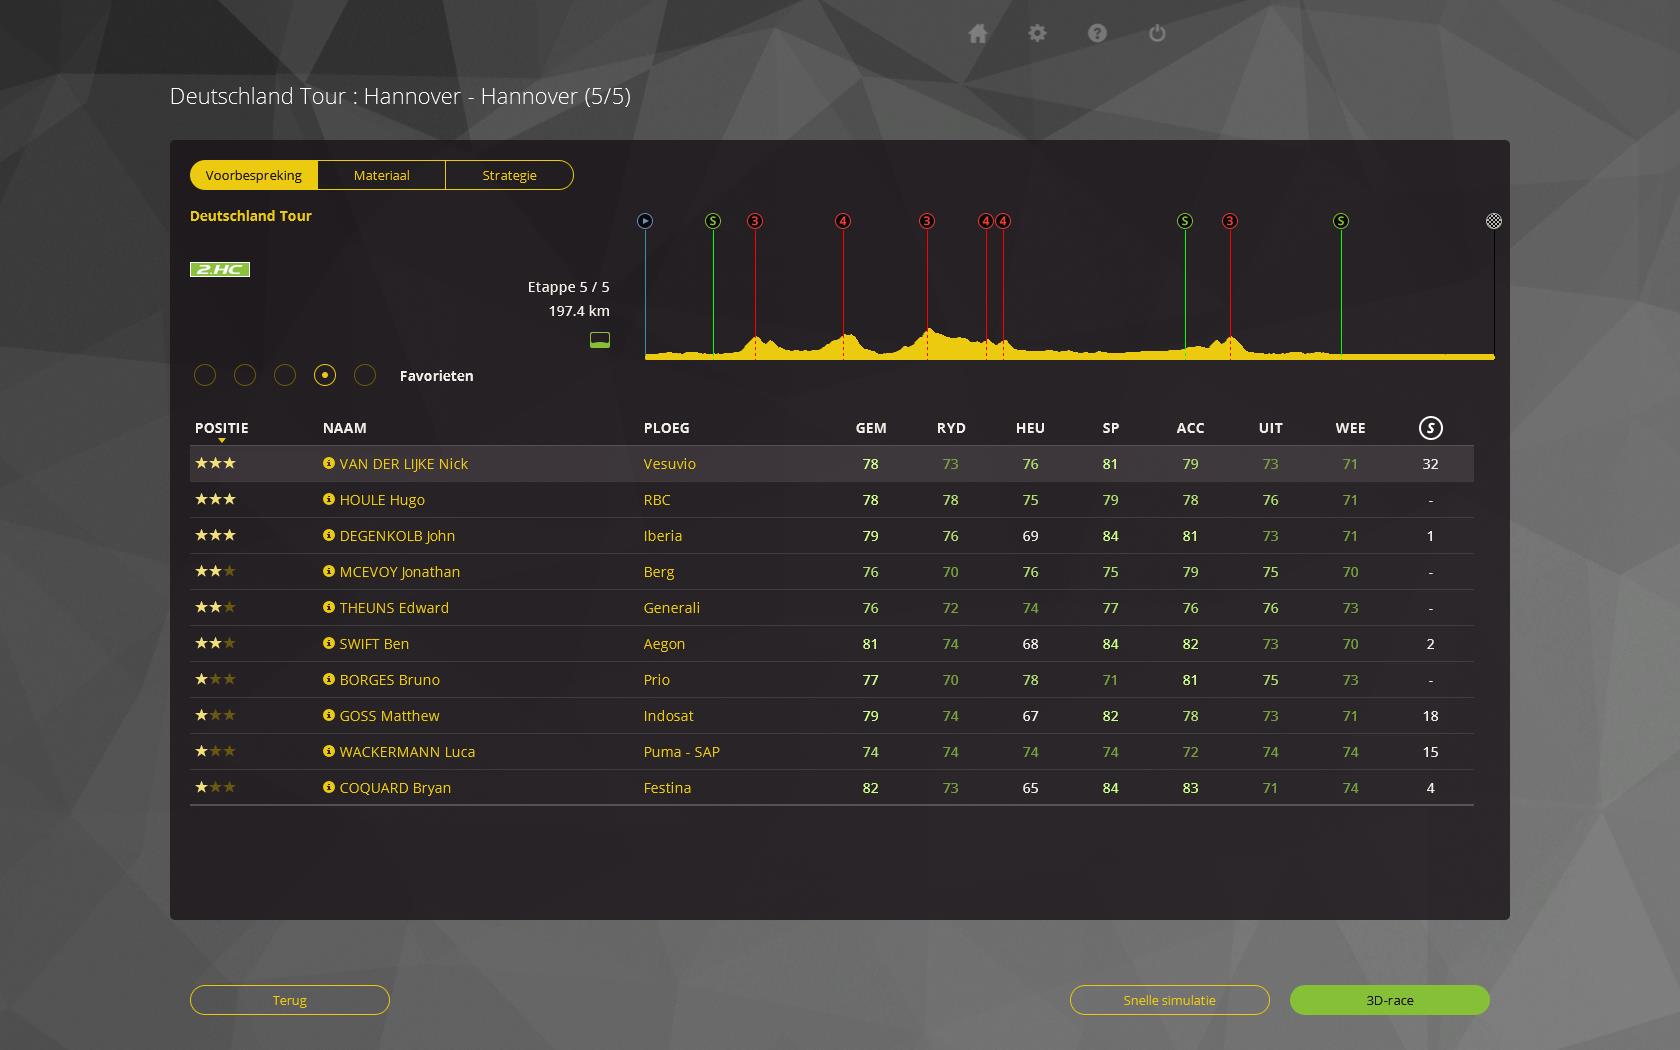The image size is (1680, 1050).
Task: Open info icon for SWIFT Ben
Action: [x=328, y=643]
